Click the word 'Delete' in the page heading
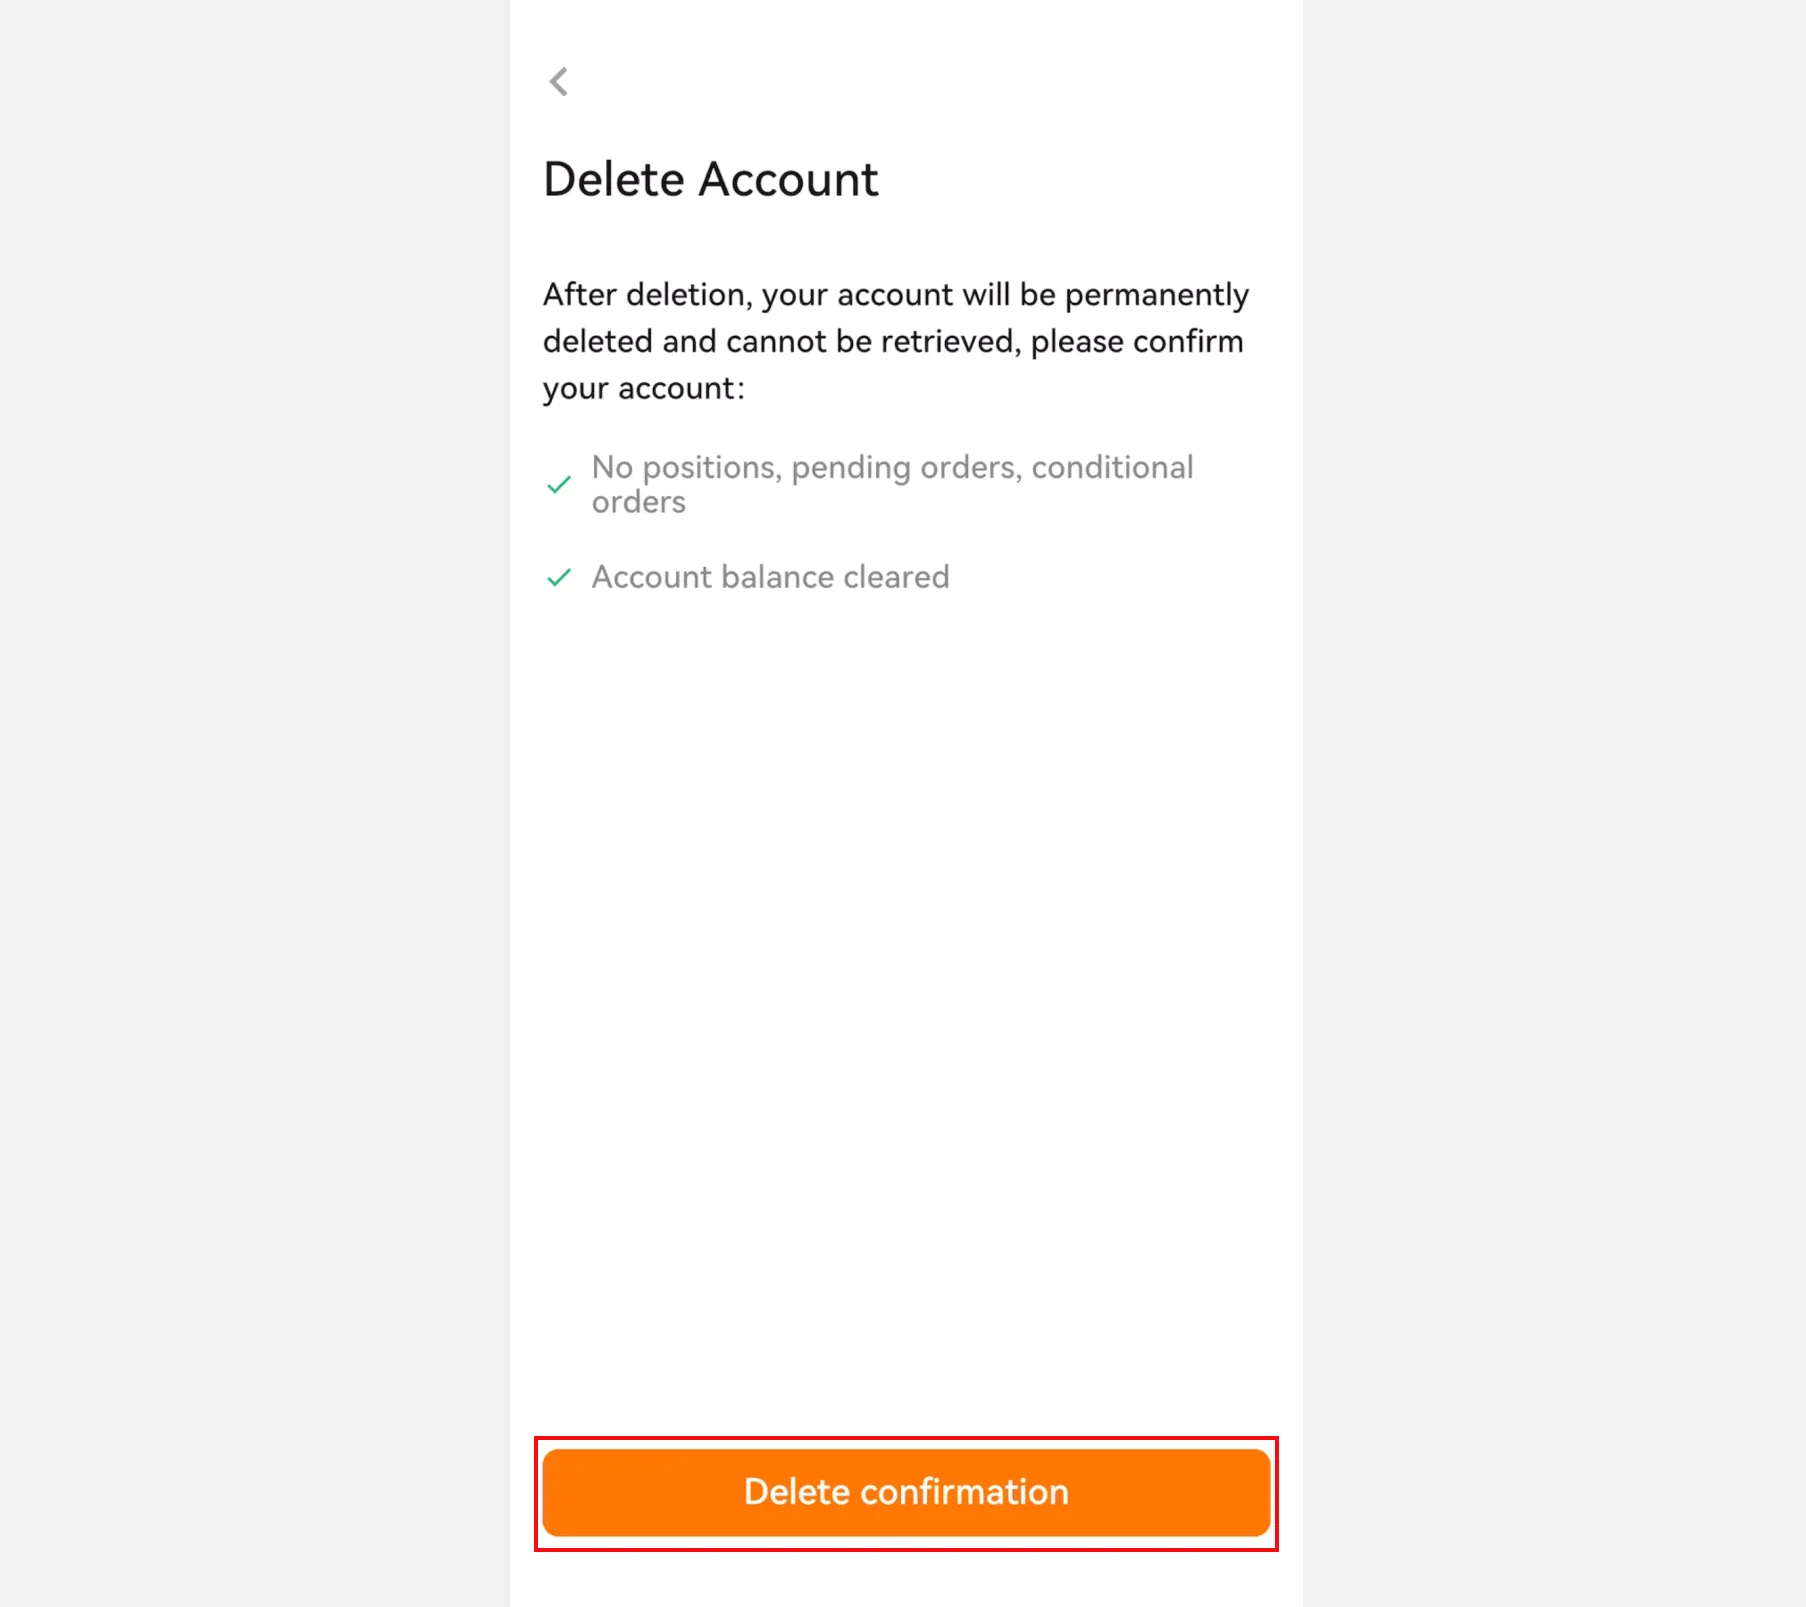The height and width of the screenshot is (1607, 1806). (613, 180)
